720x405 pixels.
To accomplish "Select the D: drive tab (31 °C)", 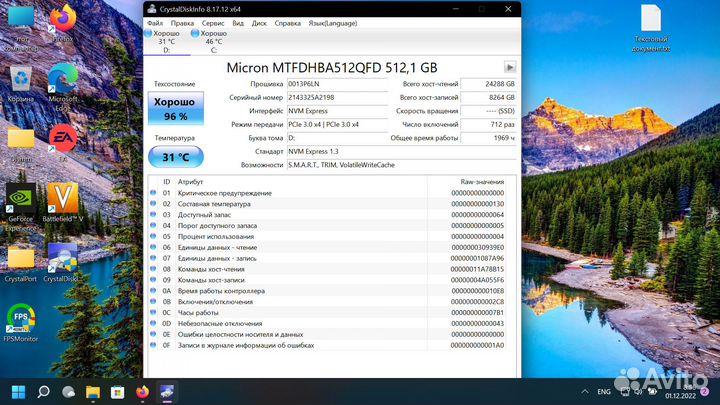I will coord(167,42).
